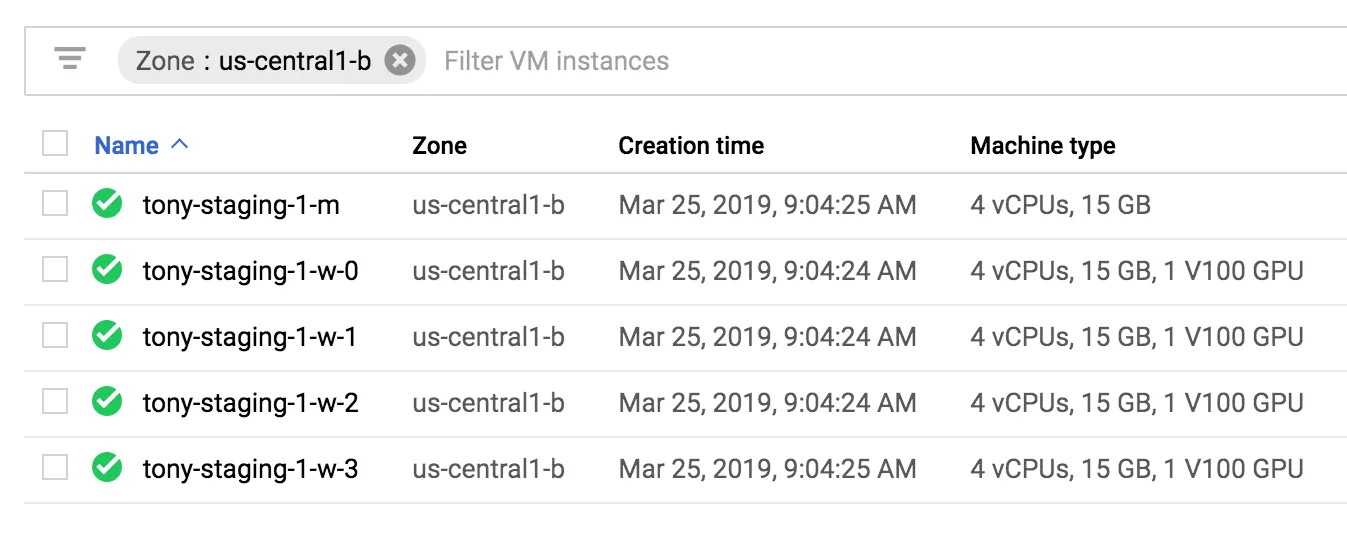
Task: Click the tony-staging-1-w-0 green status icon
Action: coord(107,270)
